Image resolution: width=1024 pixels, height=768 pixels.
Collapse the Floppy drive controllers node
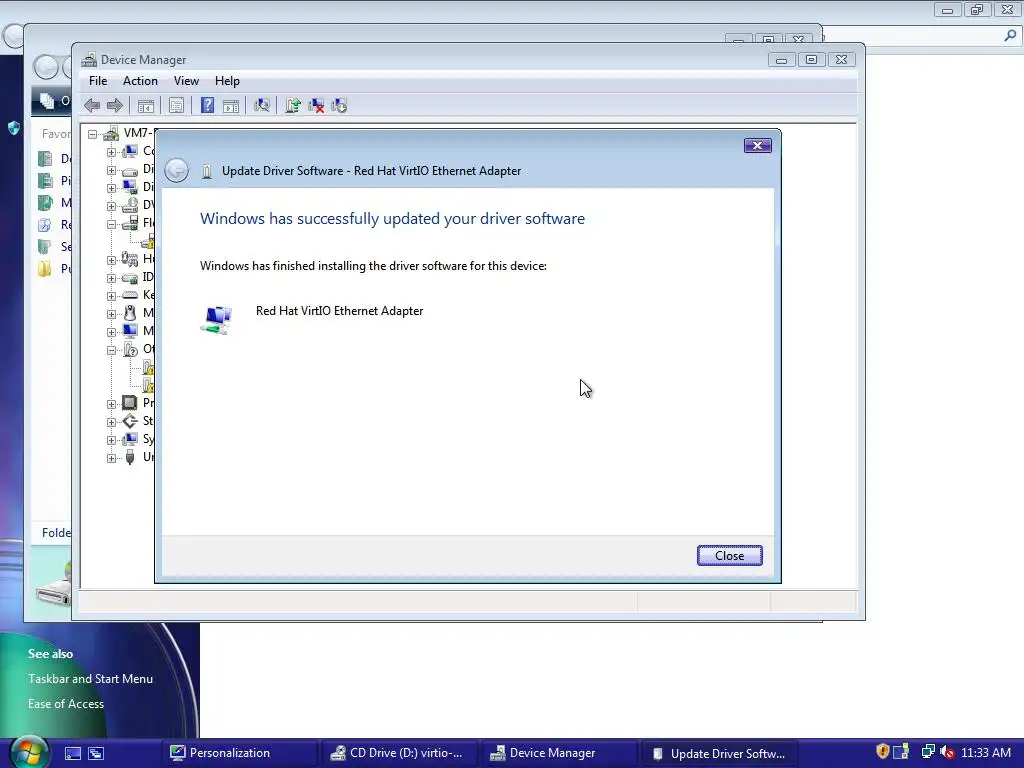(111, 224)
